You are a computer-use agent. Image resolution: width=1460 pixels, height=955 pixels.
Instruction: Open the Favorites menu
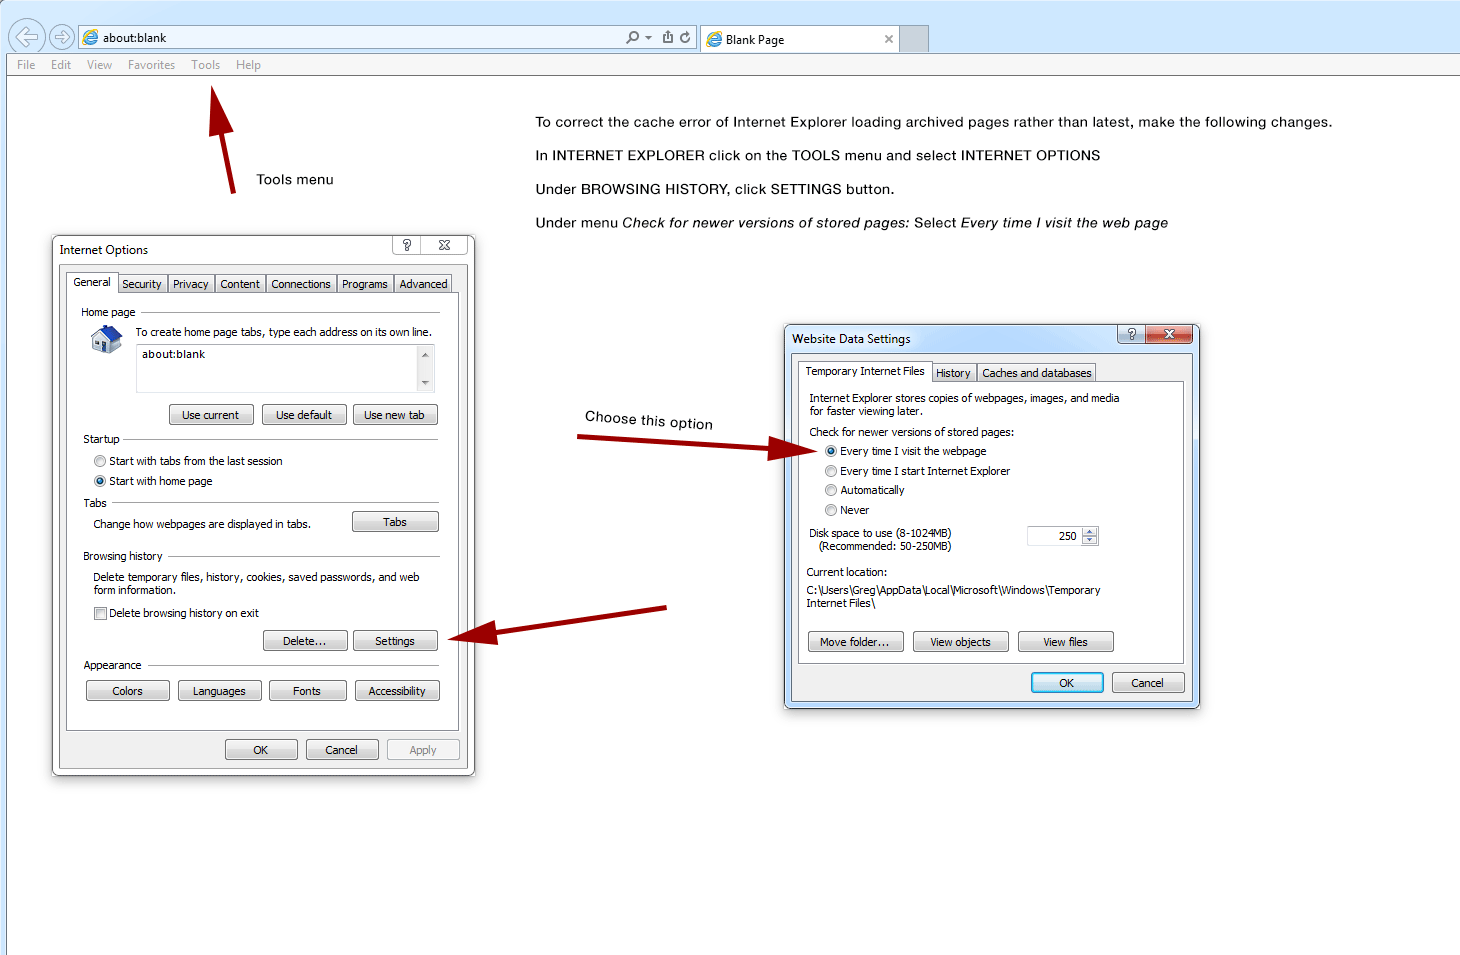(151, 65)
